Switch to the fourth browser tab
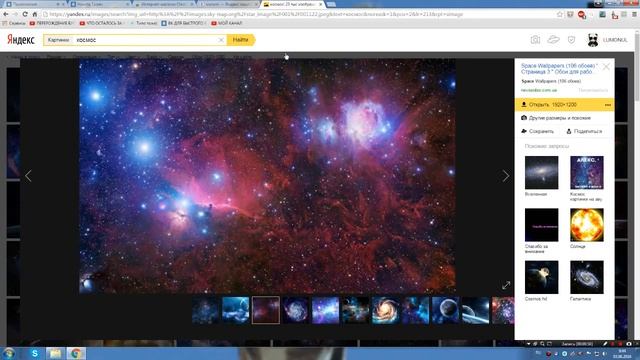640x360 pixels. click(229, 4)
